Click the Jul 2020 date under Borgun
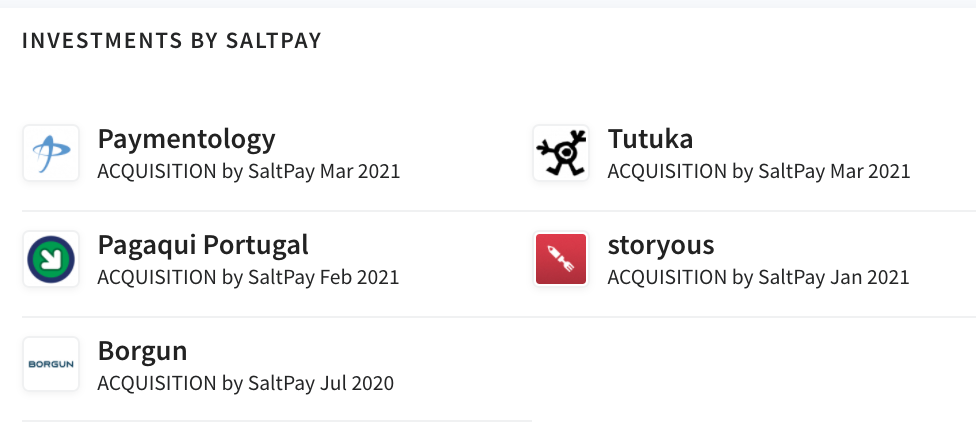 357,383
